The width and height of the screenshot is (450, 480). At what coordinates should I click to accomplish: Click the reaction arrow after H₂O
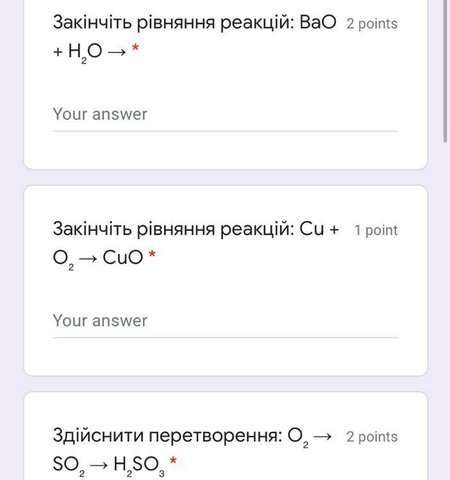coord(117,52)
